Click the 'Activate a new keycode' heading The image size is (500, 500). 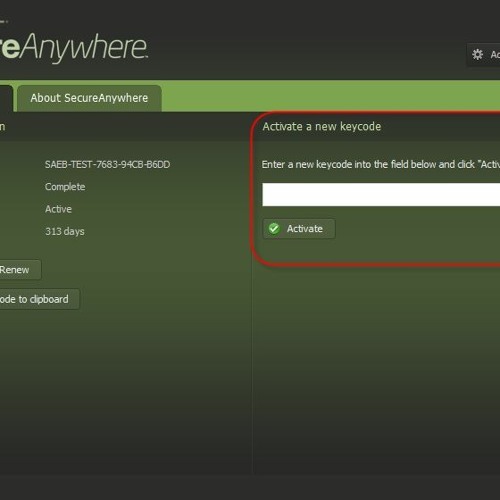point(322,127)
